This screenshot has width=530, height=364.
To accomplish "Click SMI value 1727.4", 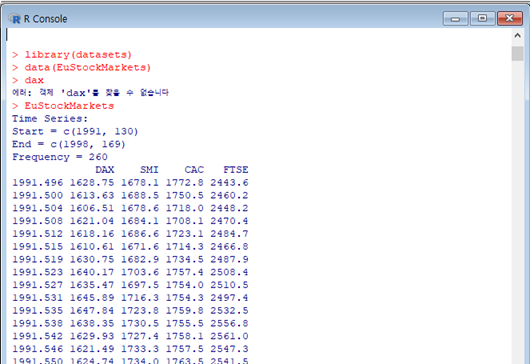I will pos(140,336).
